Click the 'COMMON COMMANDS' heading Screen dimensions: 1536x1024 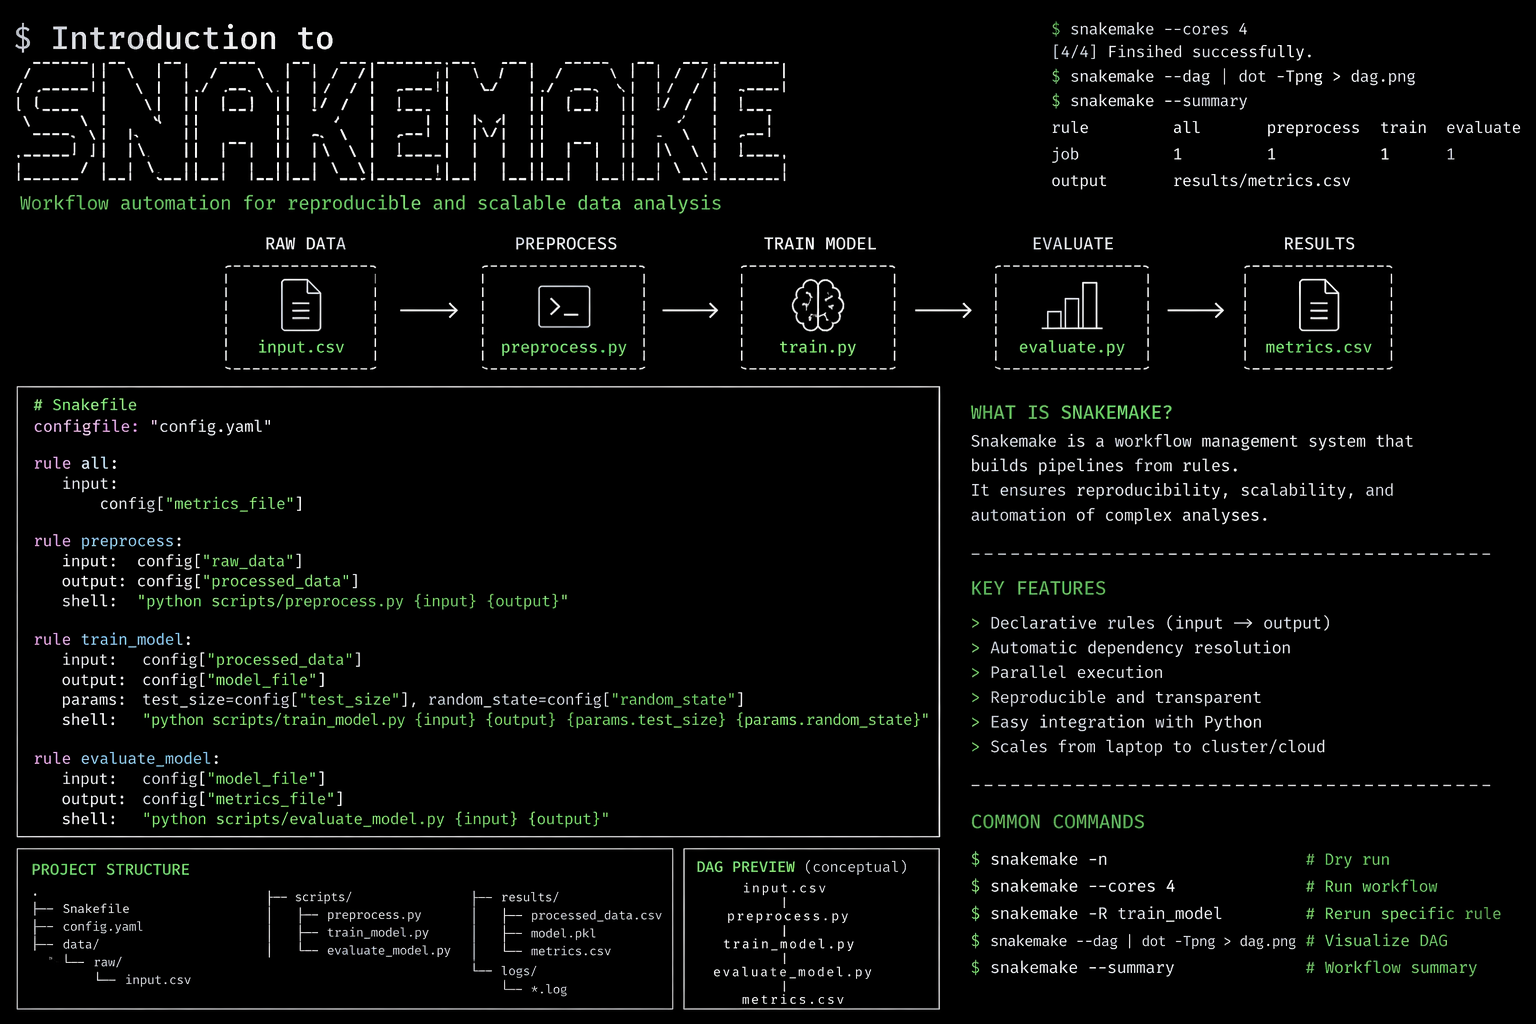(1057, 822)
